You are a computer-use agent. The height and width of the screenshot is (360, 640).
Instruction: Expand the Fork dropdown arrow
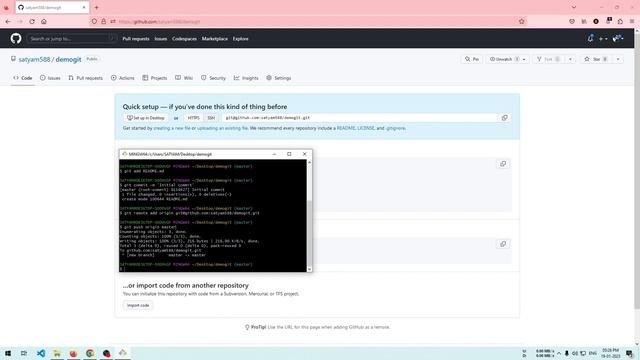click(x=570, y=59)
